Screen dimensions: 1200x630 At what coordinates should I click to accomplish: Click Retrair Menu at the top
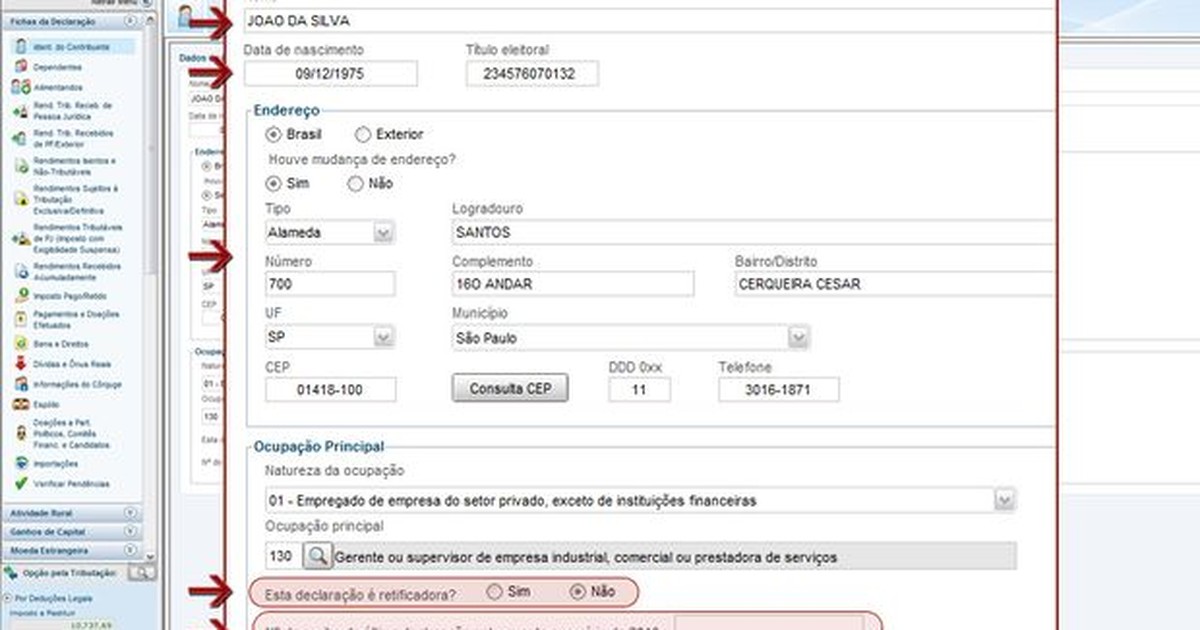click(x=113, y=3)
